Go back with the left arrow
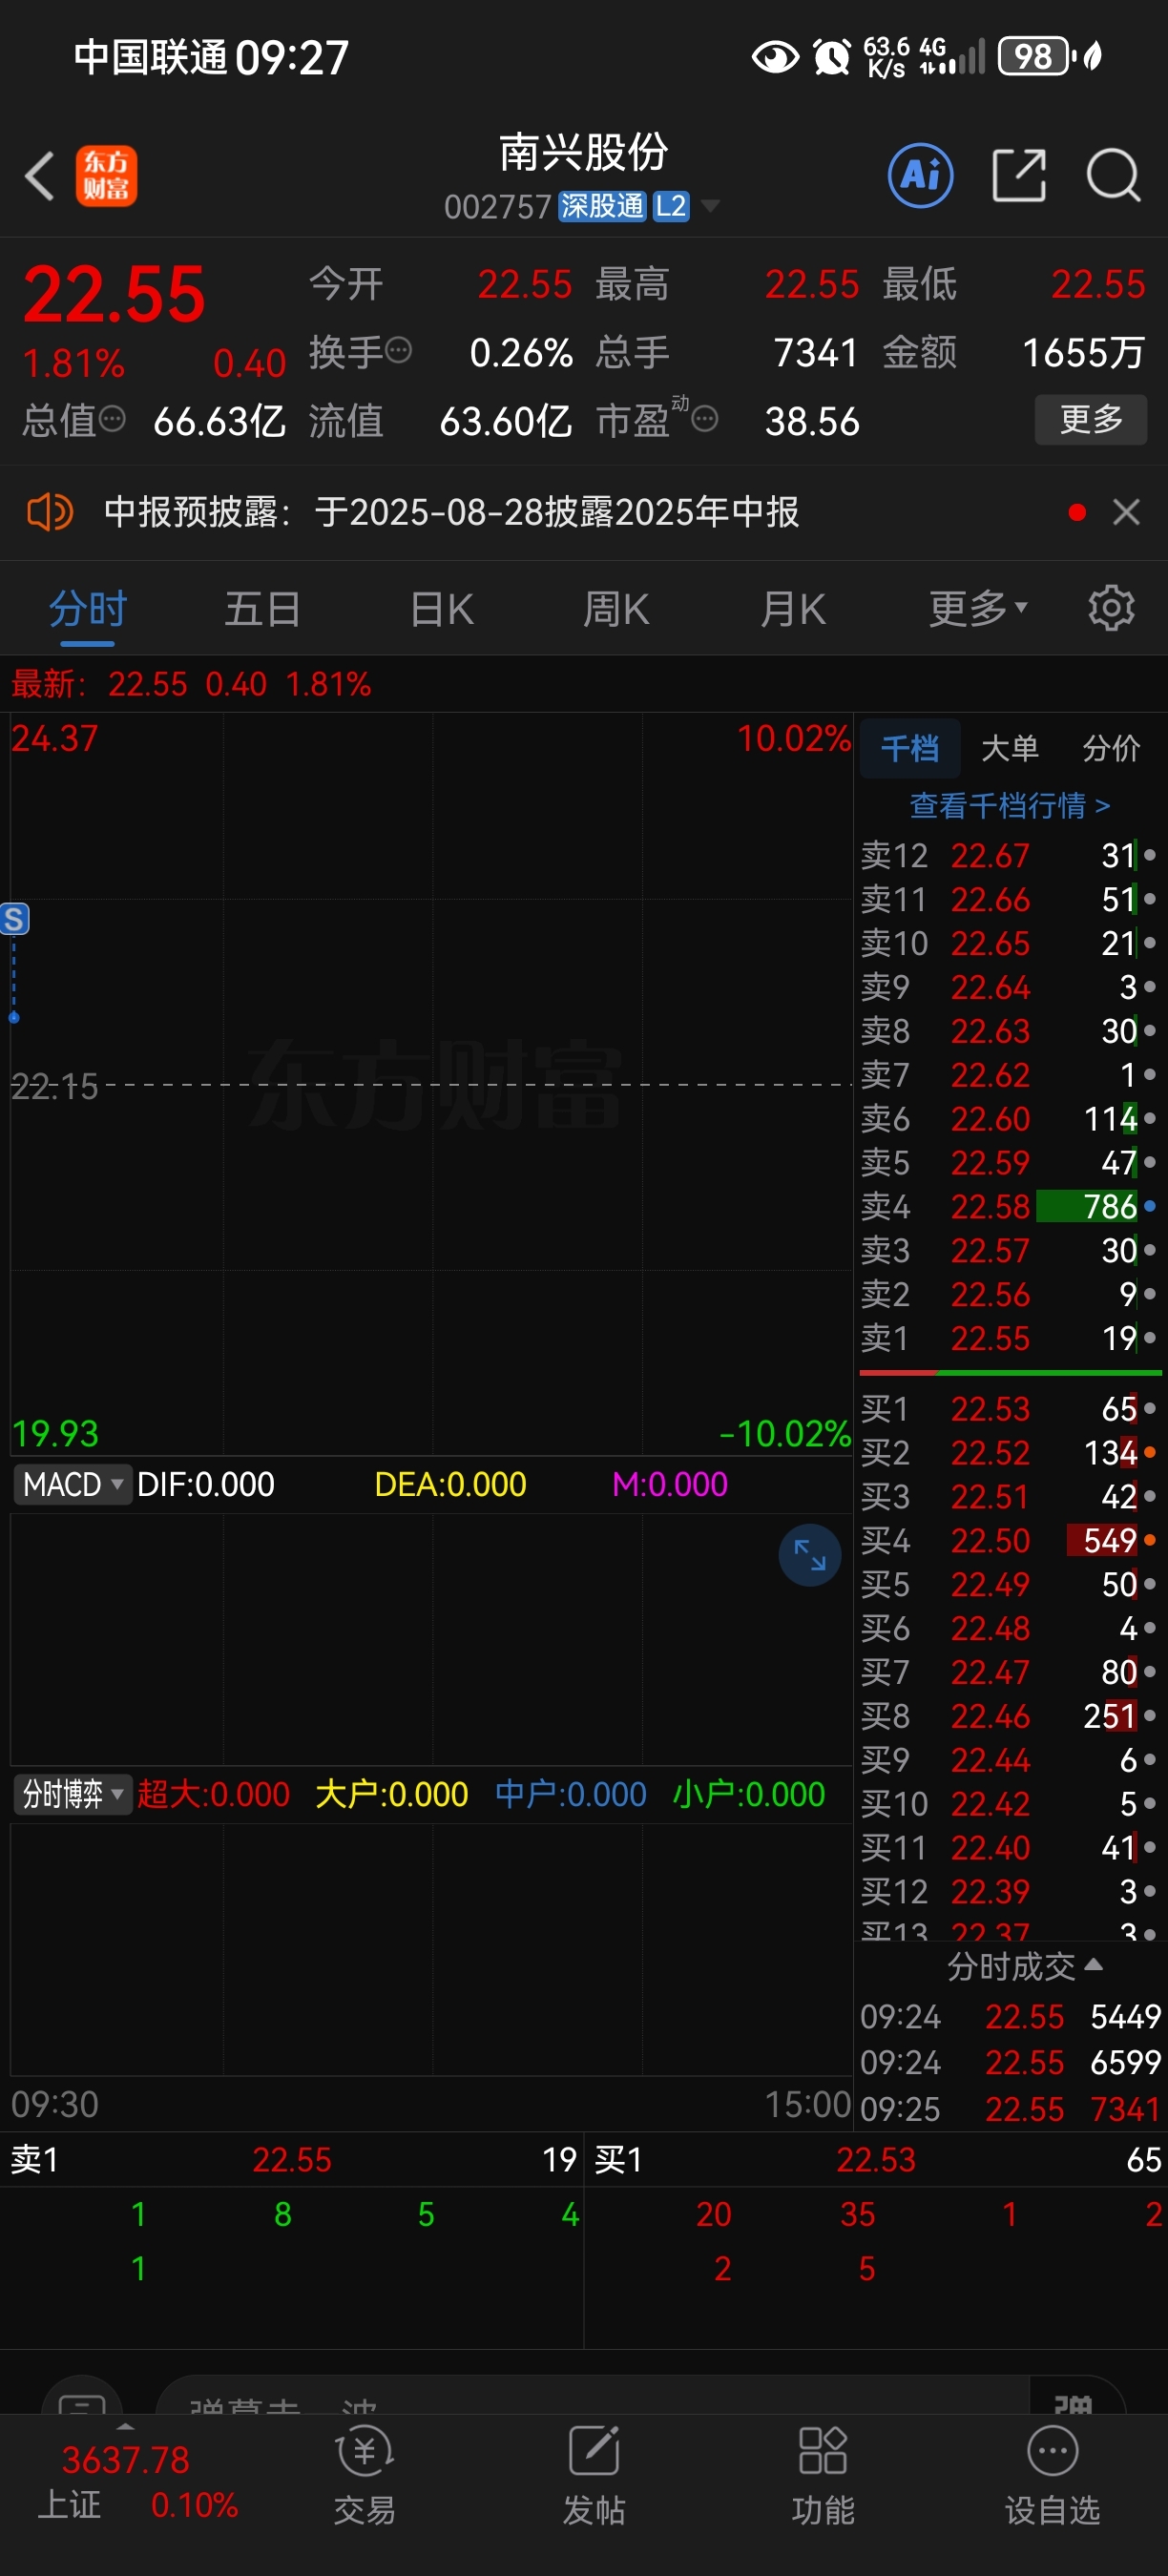 coord(40,177)
